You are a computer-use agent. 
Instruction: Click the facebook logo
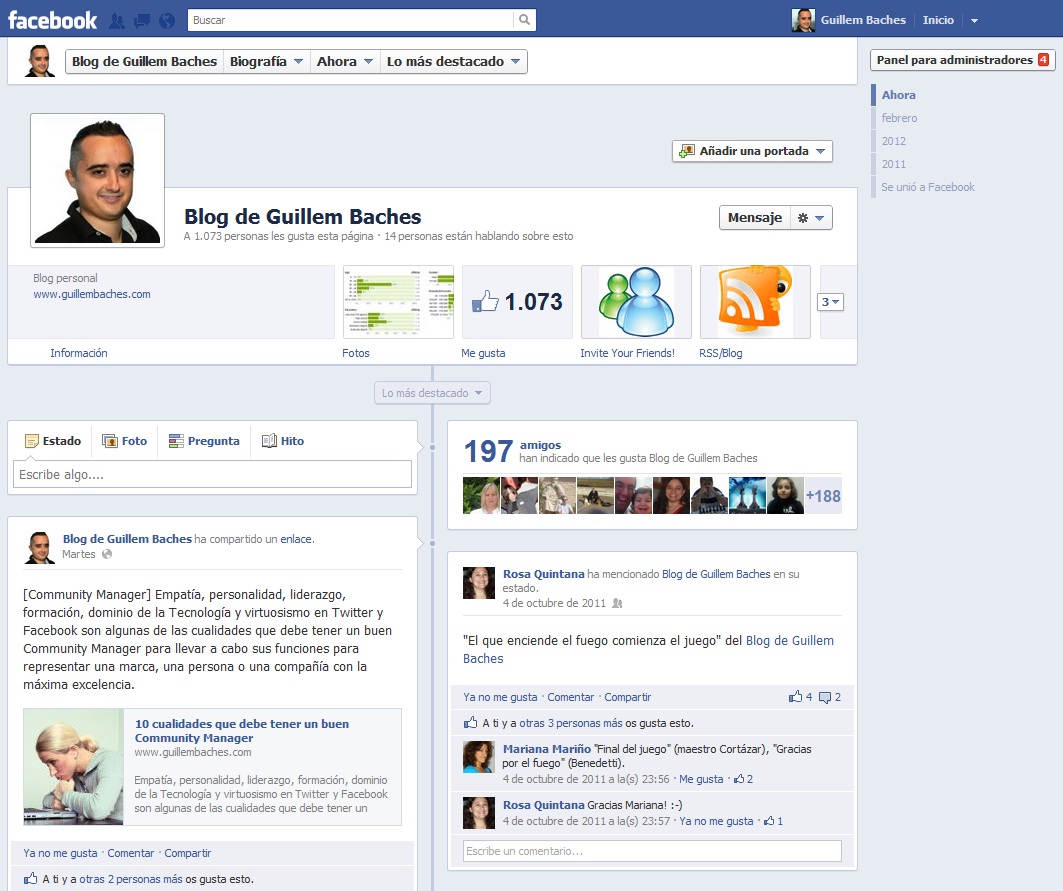click(x=52, y=20)
